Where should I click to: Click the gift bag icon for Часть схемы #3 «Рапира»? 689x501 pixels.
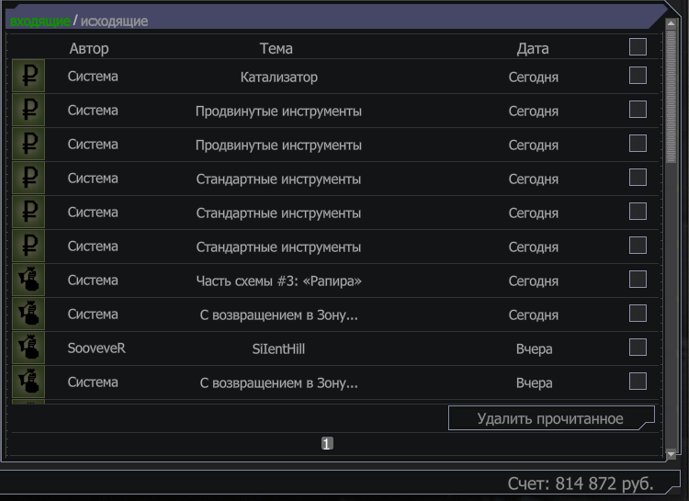29,280
